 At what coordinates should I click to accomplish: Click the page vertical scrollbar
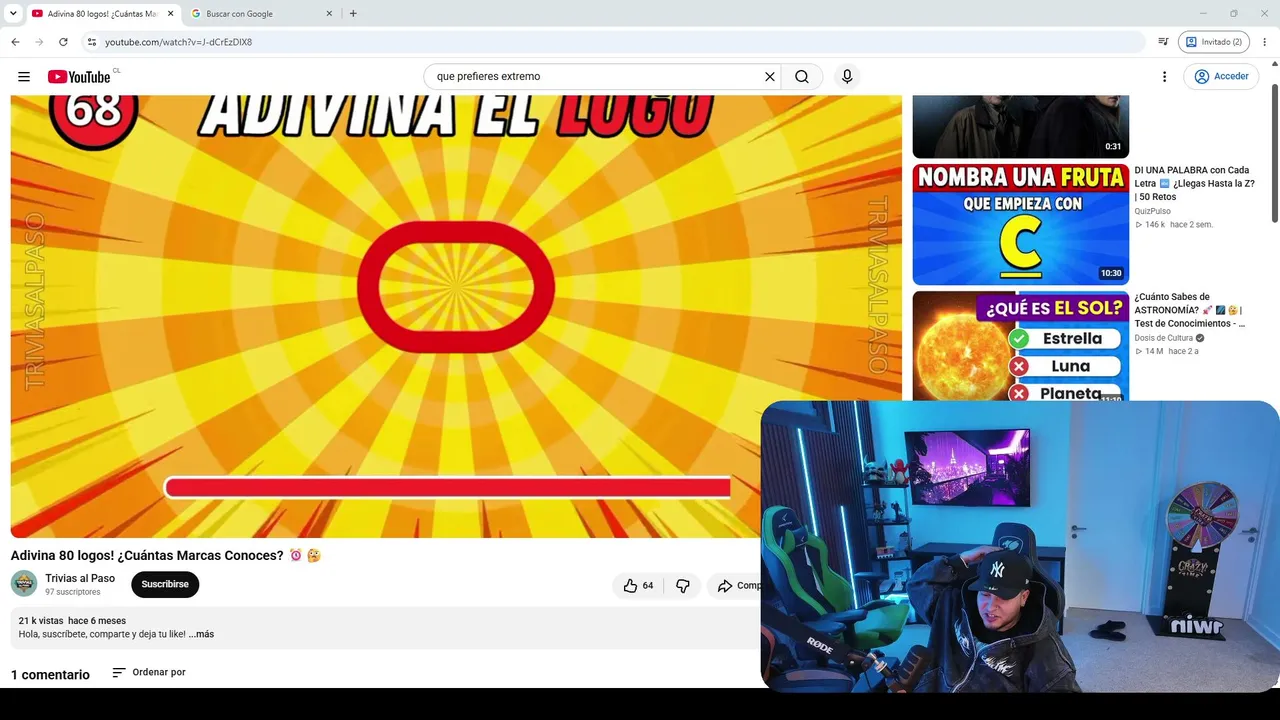[x=1274, y=155]
